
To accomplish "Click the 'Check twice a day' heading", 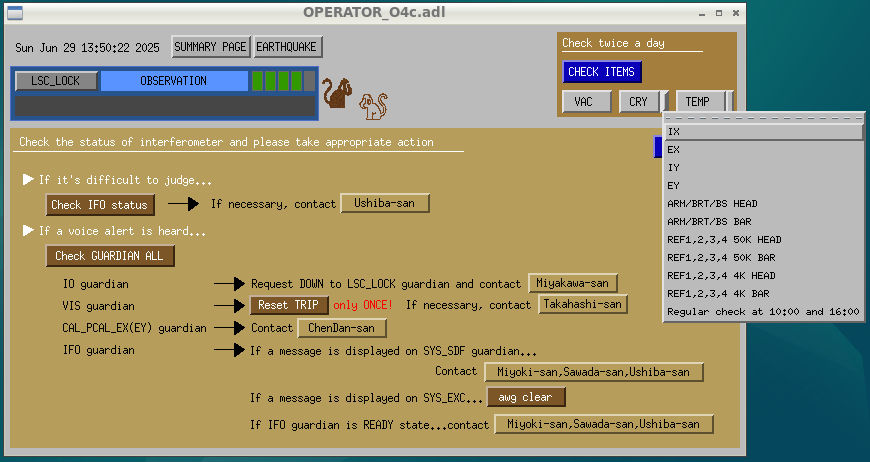I will click(613, 43).
